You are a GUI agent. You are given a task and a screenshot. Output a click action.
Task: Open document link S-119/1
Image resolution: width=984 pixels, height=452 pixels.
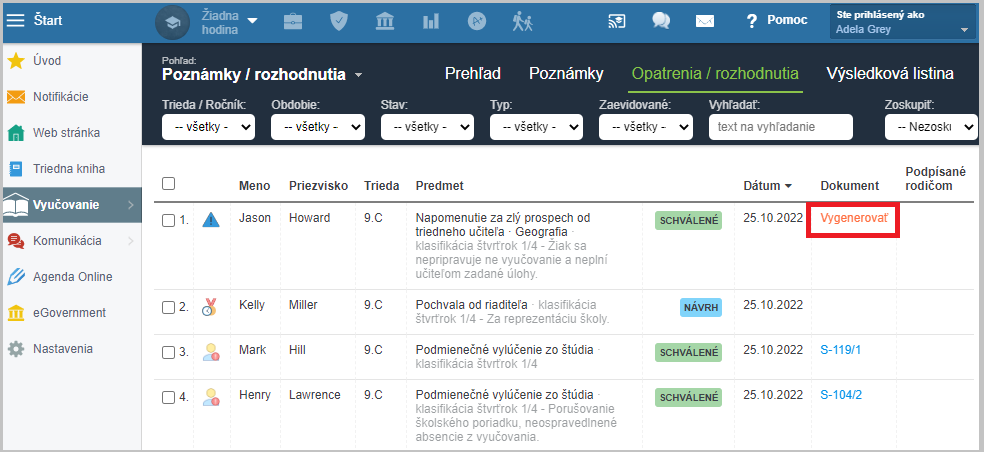(x=841, y=350)
